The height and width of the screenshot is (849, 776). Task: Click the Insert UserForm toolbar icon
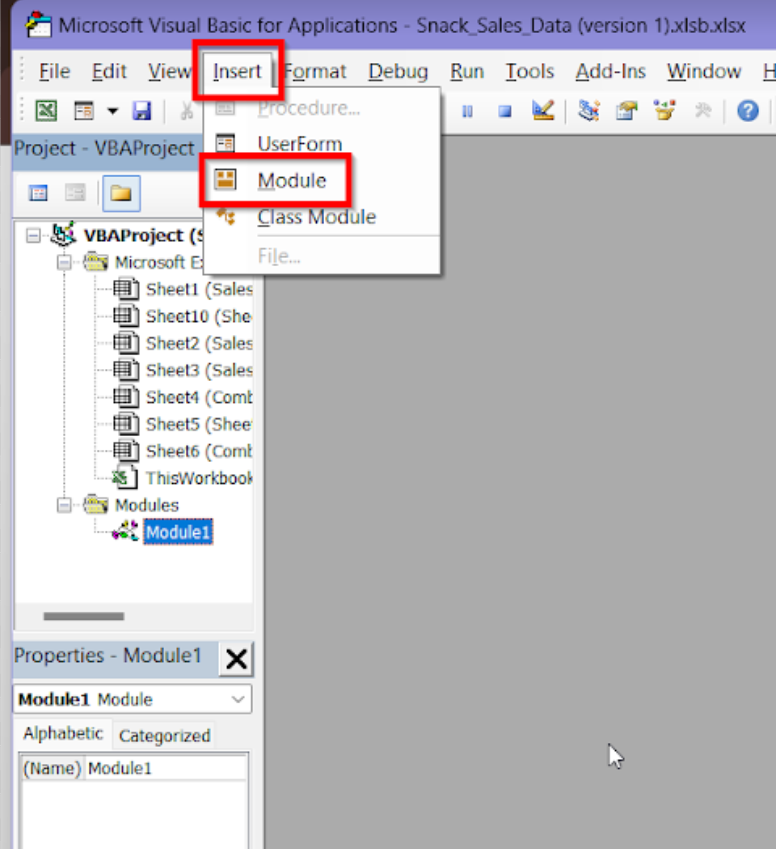click(84, 111)
